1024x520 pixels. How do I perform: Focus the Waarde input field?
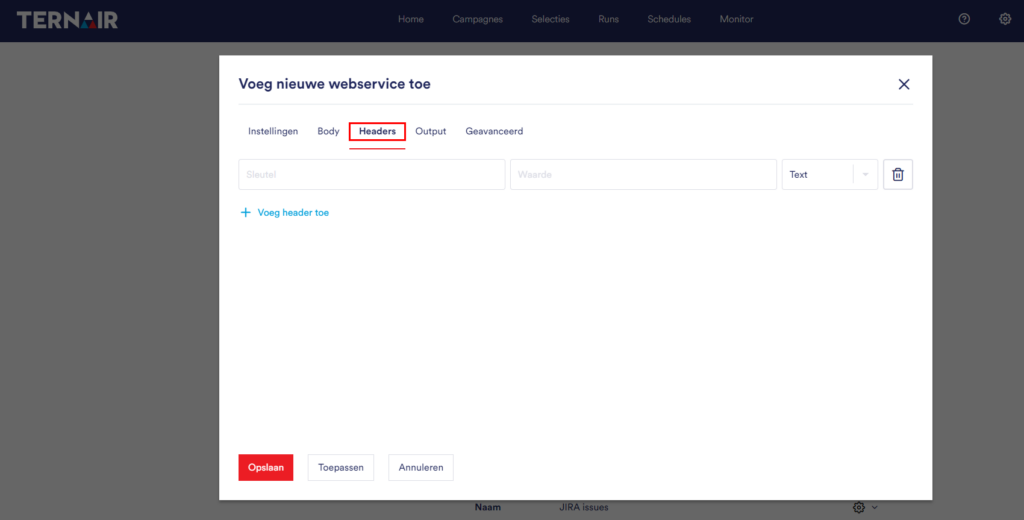[643, 174]
